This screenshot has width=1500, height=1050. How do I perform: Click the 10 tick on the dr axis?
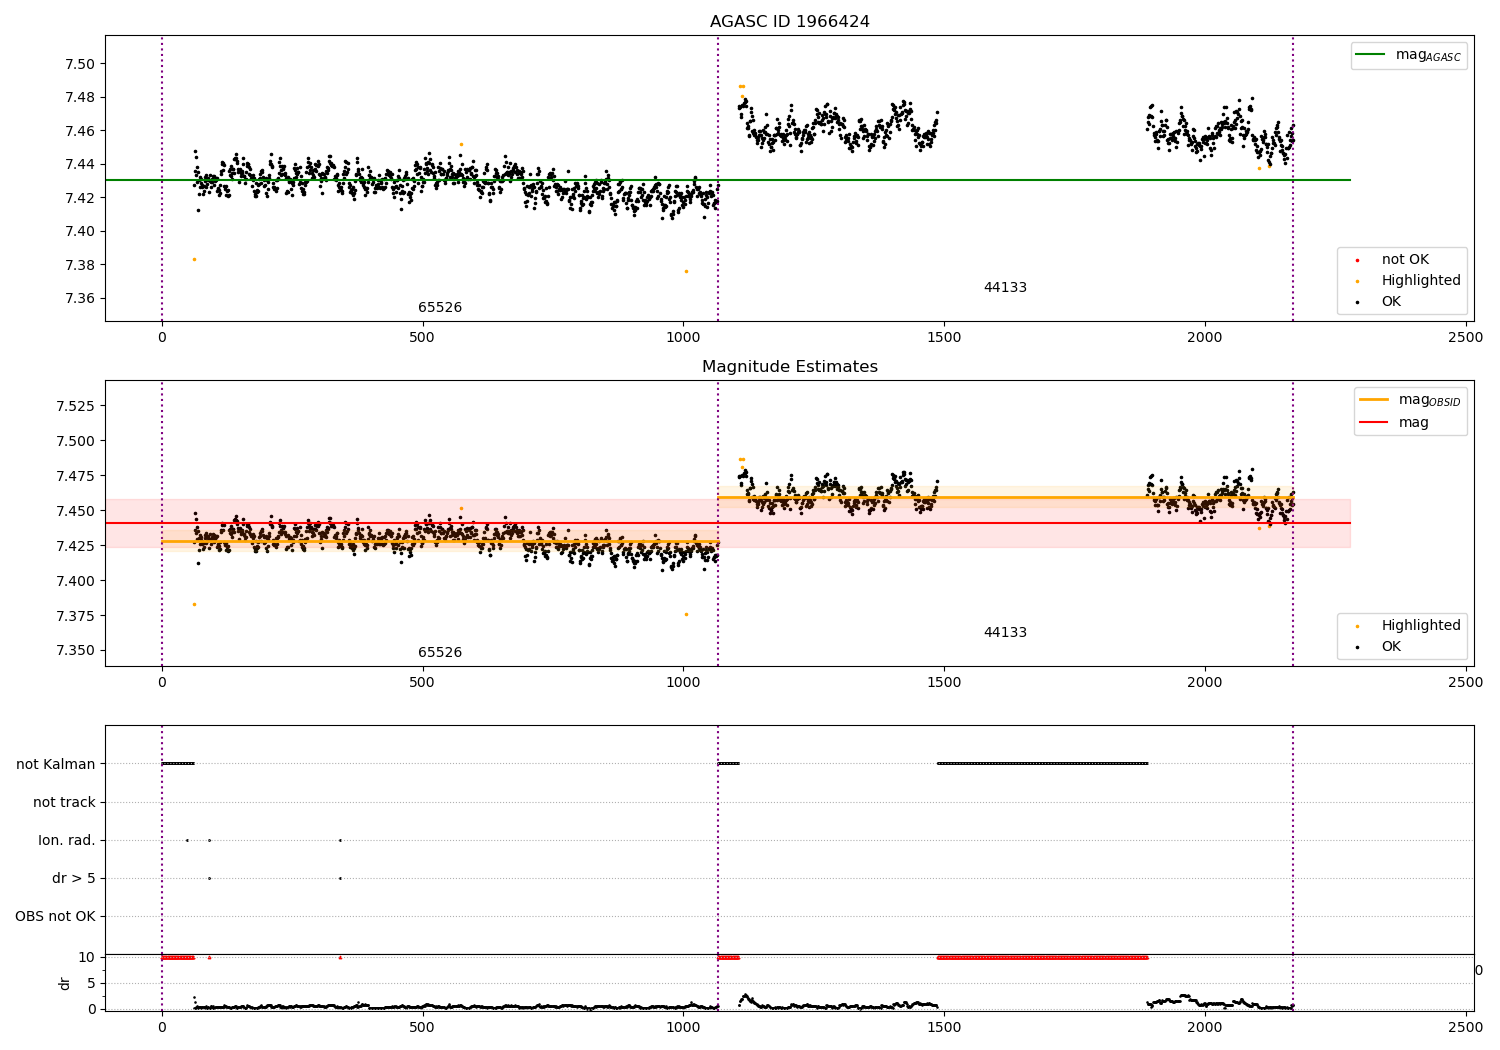coord(87,958)
